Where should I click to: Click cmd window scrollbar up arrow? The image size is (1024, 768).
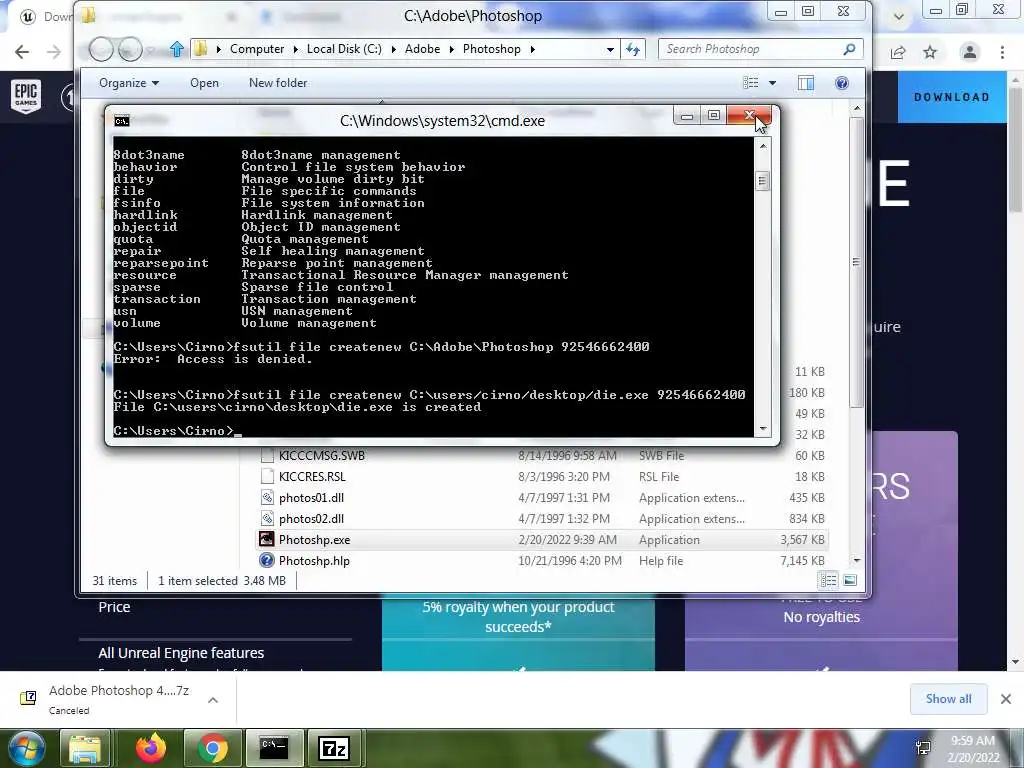tap(762, 146)
